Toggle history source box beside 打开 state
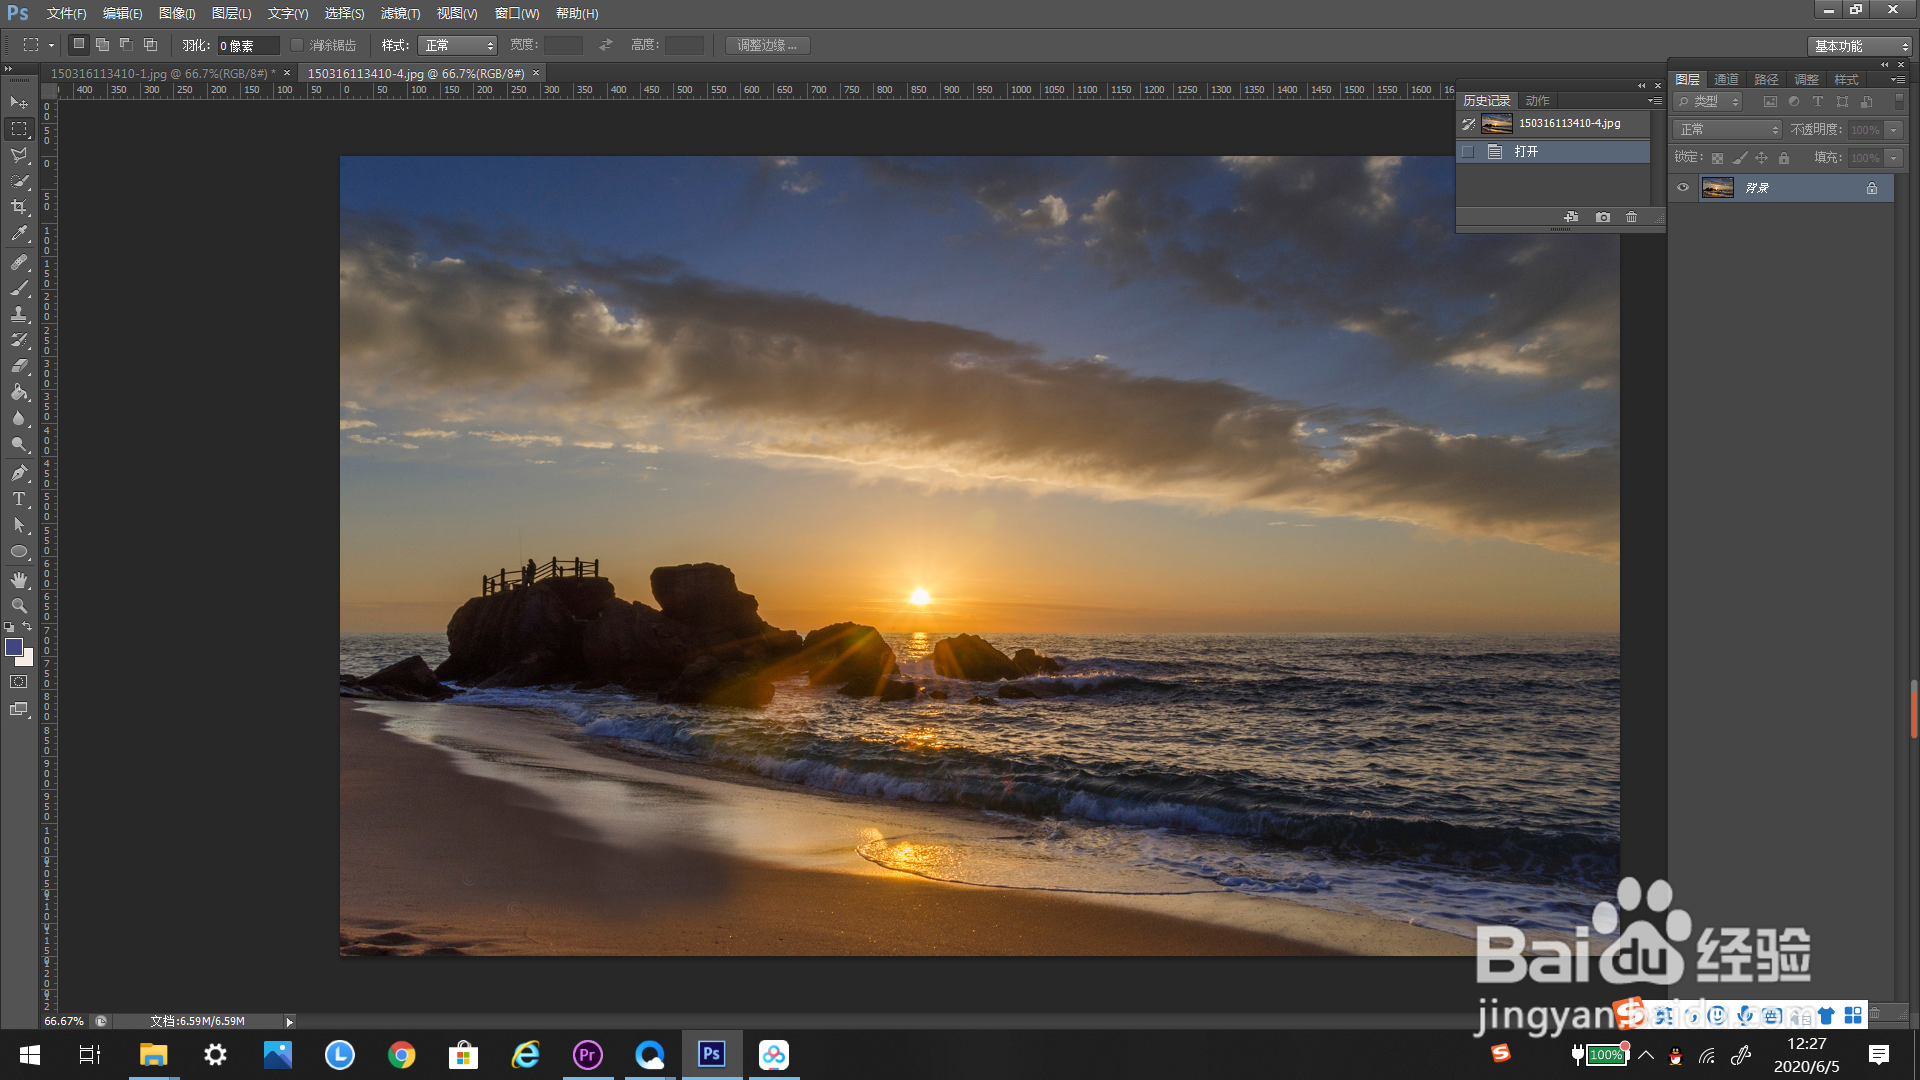Screen dimensions: 1920x1080 click(x=1468, y=152)
